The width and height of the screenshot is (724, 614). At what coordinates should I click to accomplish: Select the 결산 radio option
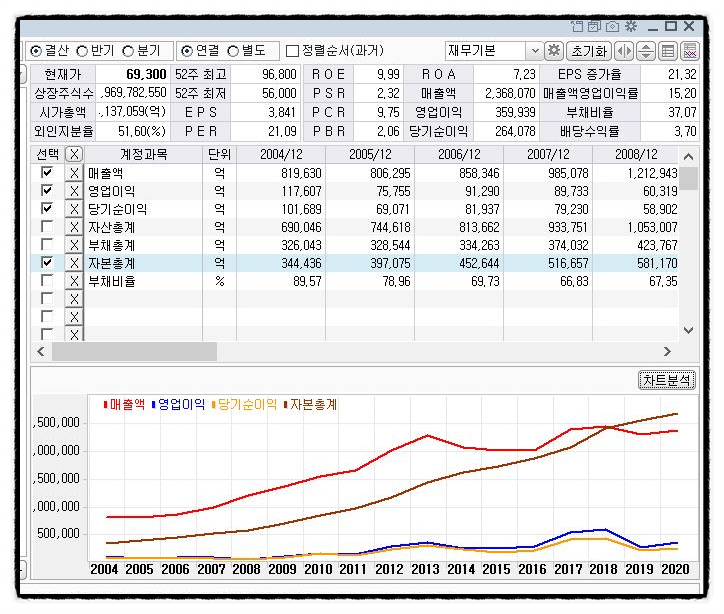36,51
